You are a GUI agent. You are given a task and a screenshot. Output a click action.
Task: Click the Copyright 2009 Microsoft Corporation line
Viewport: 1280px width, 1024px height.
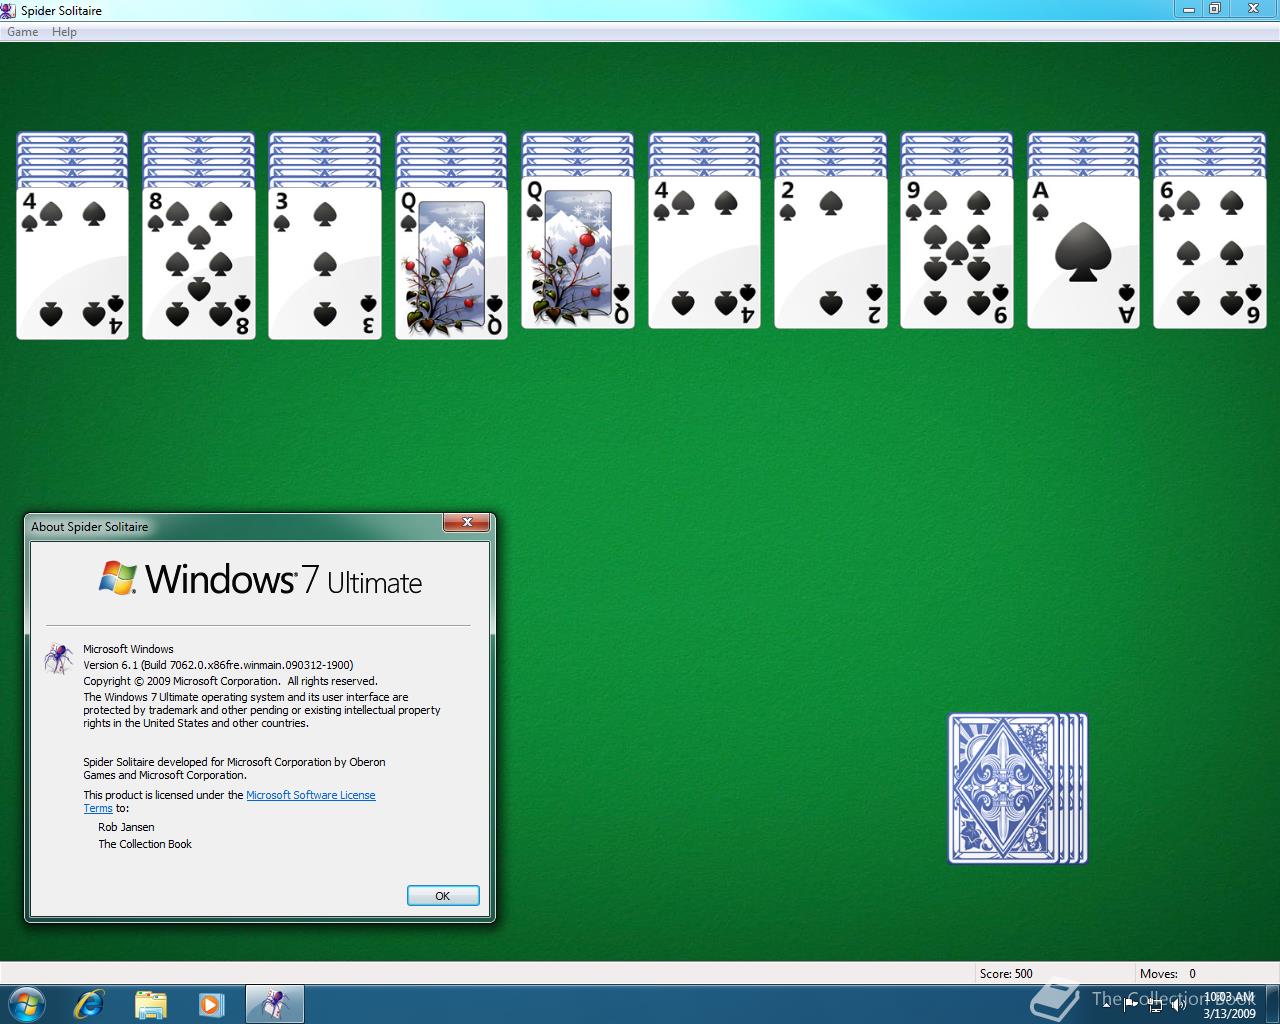click(230, 681)
